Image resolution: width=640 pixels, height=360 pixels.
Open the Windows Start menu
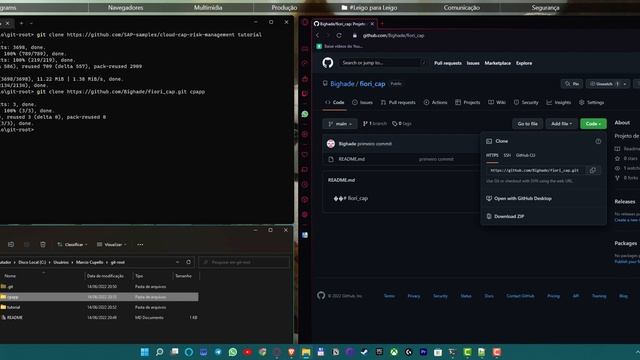click(144, 352)
